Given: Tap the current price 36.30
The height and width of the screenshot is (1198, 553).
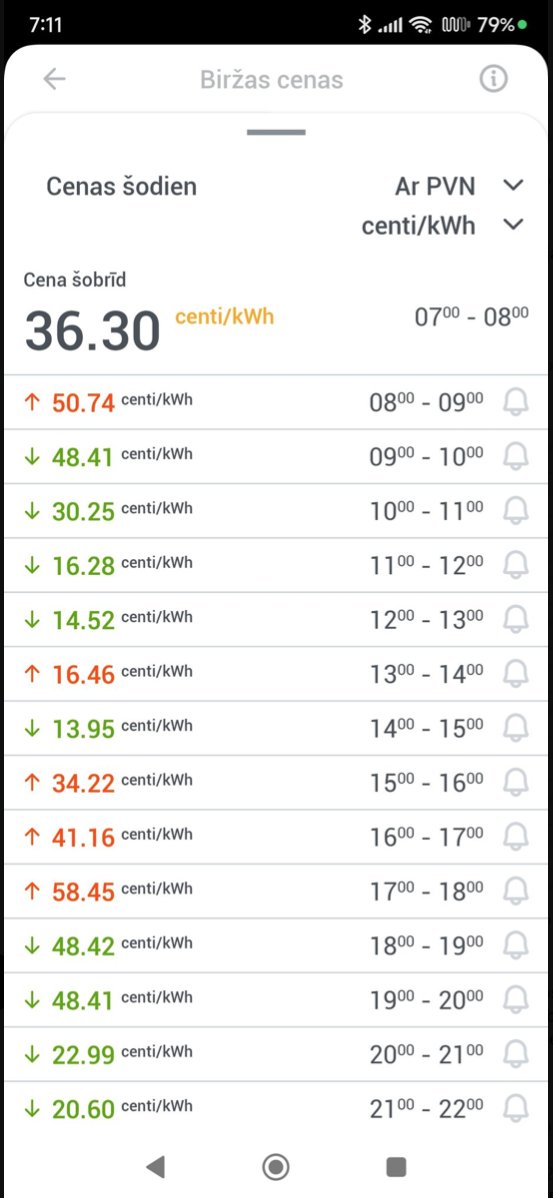Looking at the screenshot, I should (92, 331).
